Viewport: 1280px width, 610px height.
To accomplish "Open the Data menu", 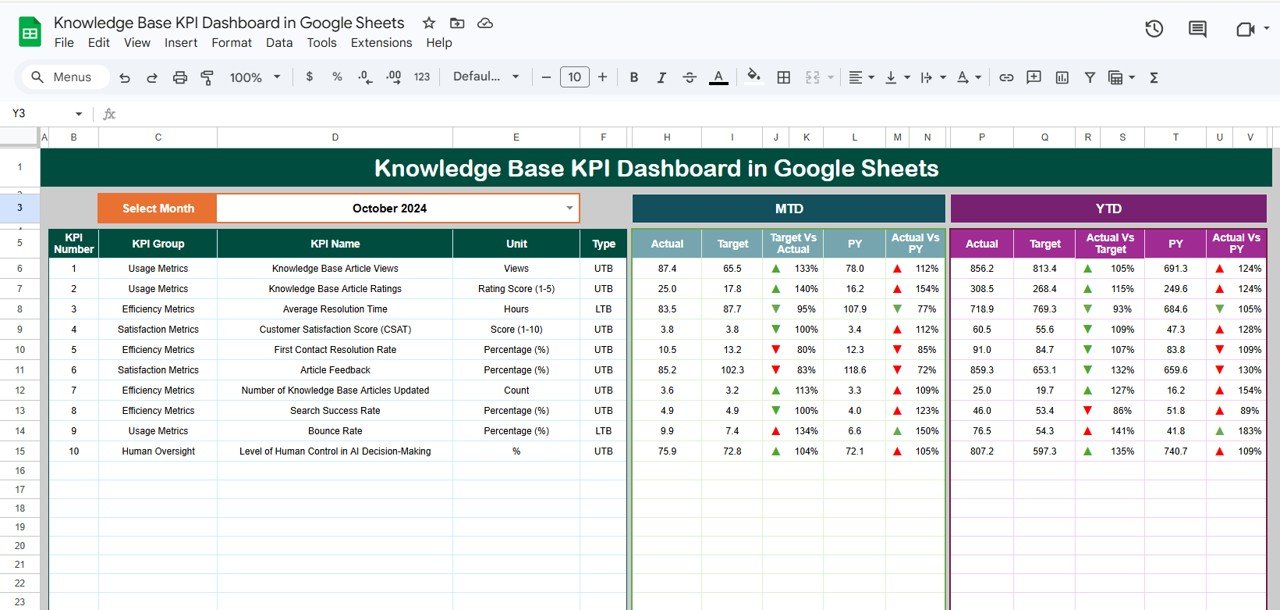I will [279, 43].
